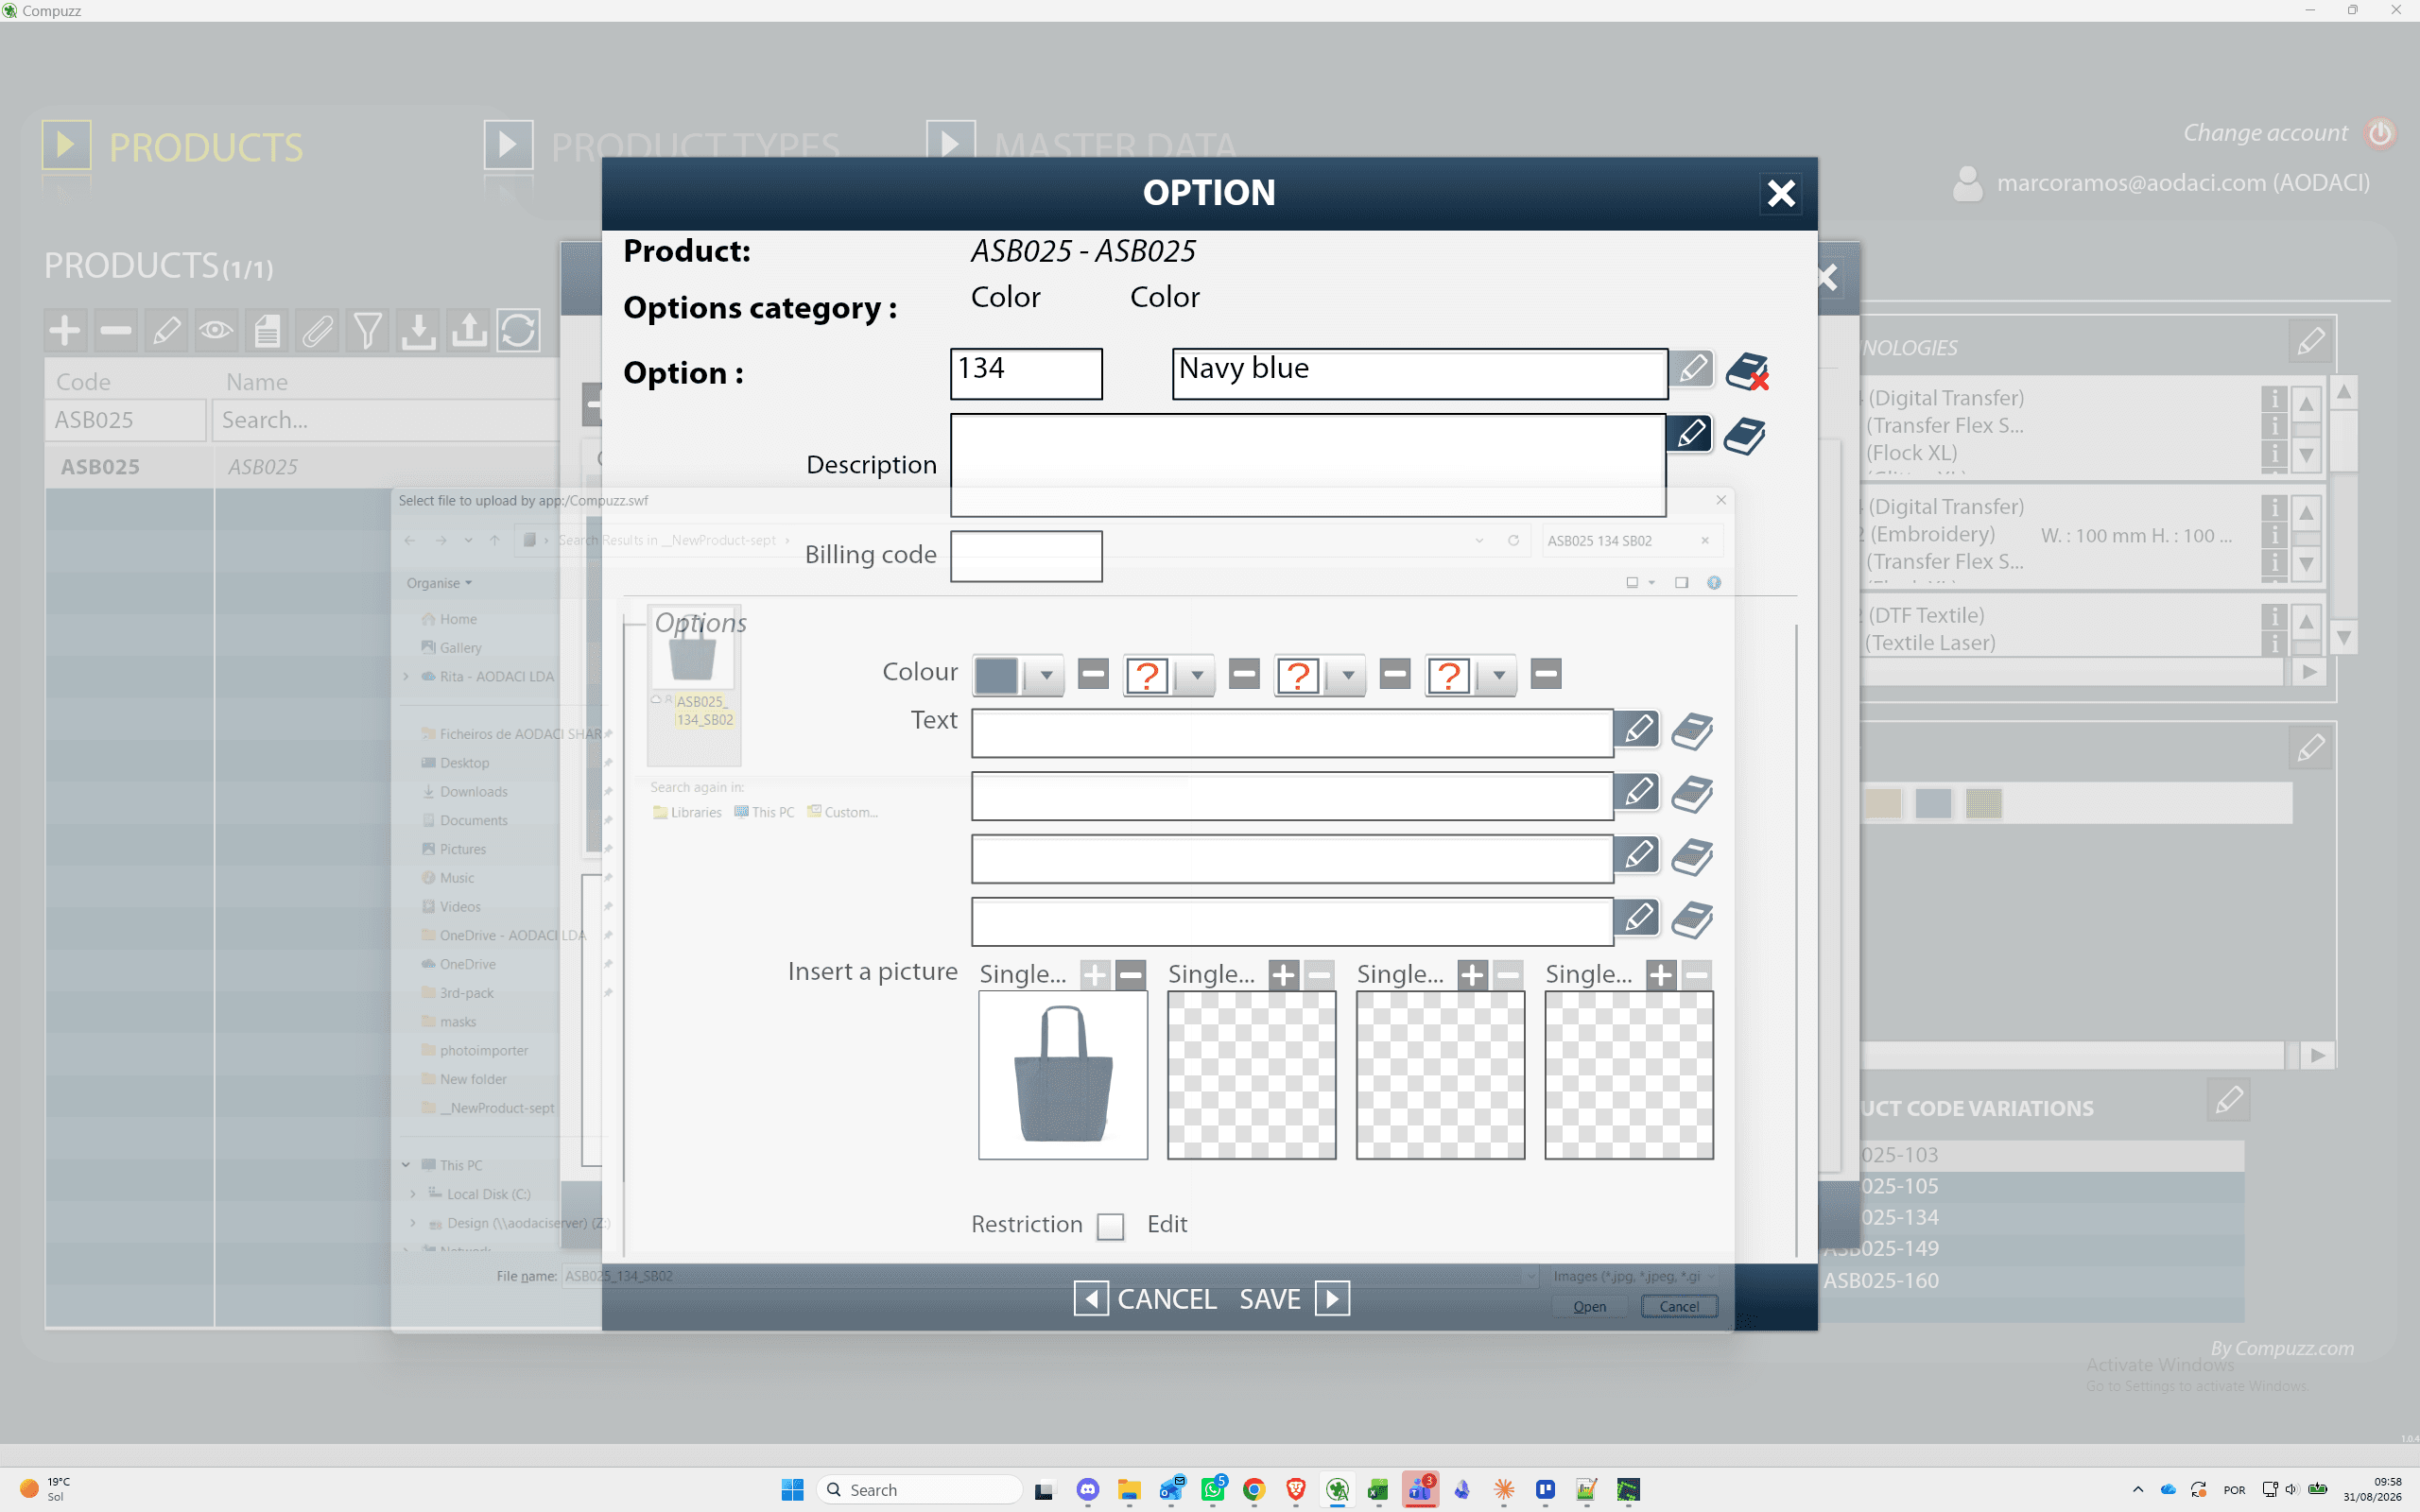Open the Description translation book icon

pyautogui.click(x=1745, y=436)
